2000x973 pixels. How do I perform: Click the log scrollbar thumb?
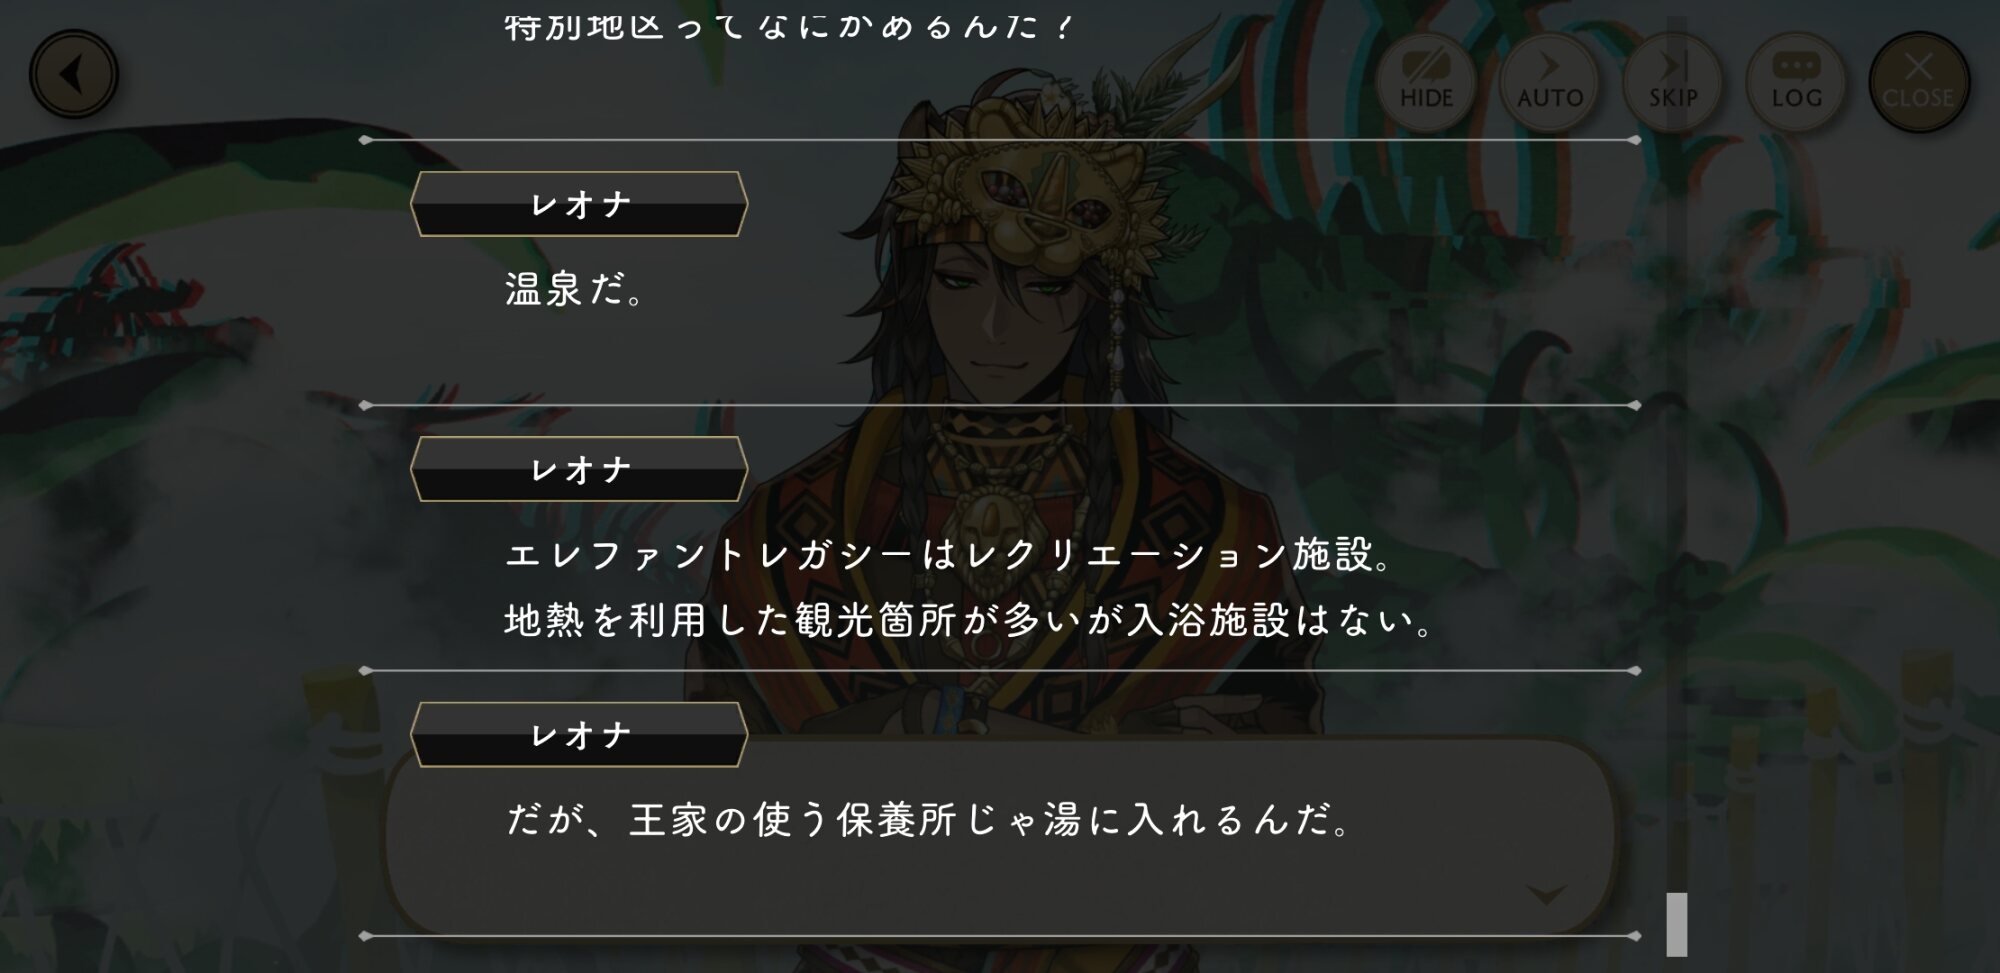click(x=1677, y=924)
